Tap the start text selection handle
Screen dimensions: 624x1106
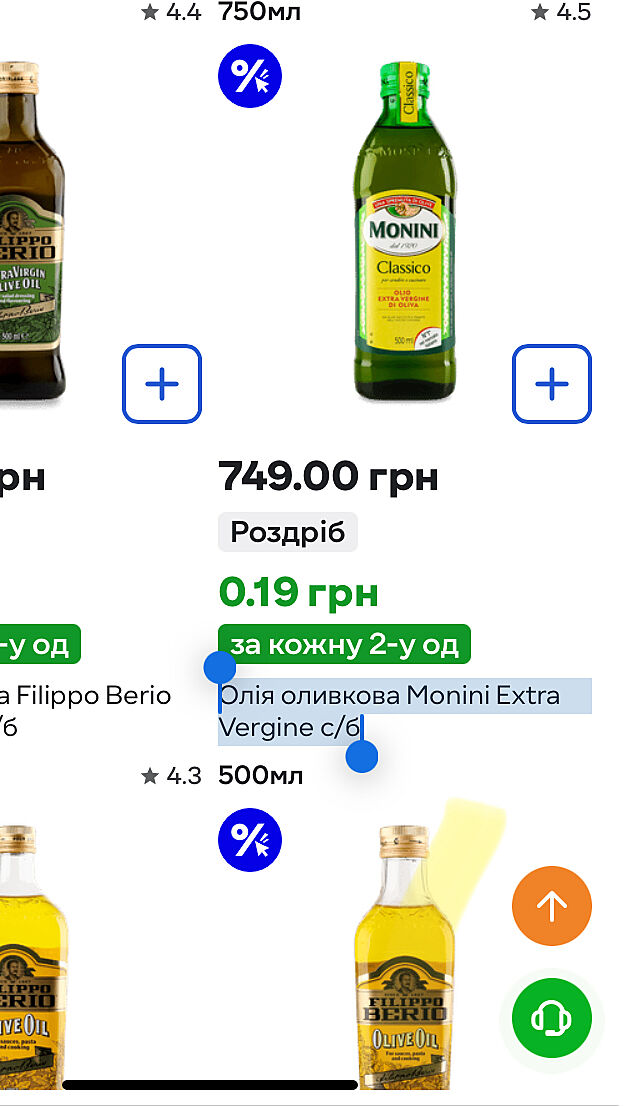click(219, 667)
